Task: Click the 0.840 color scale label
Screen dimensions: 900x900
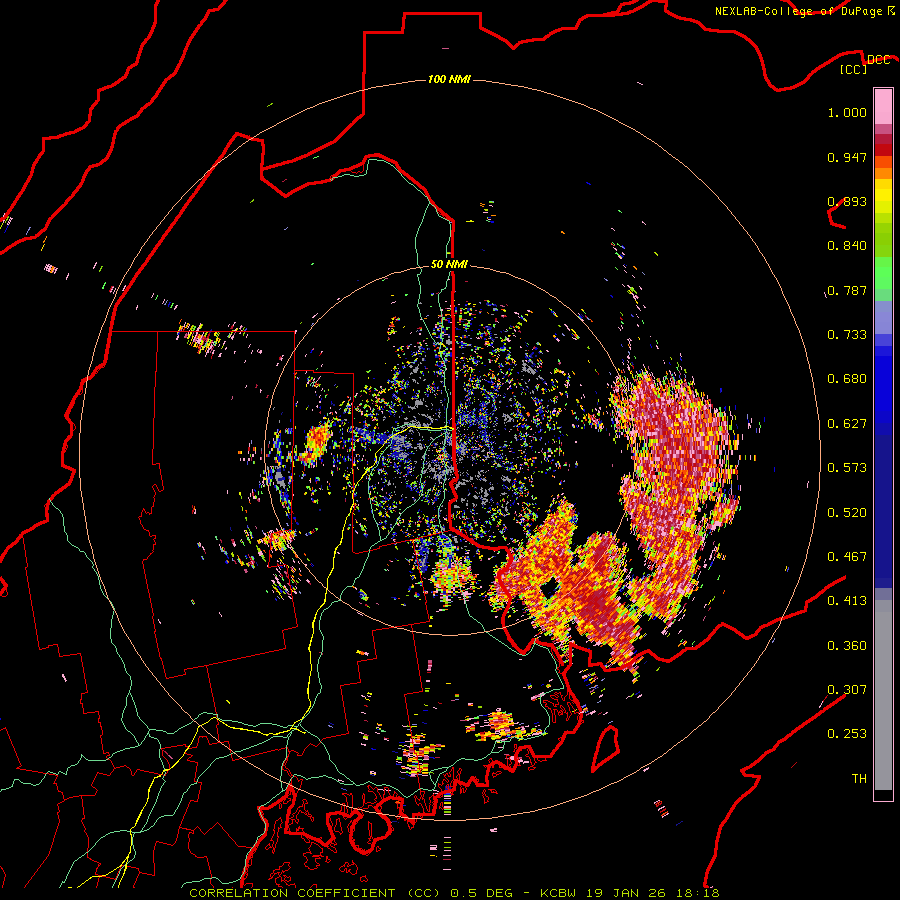Action: point(847,246)
